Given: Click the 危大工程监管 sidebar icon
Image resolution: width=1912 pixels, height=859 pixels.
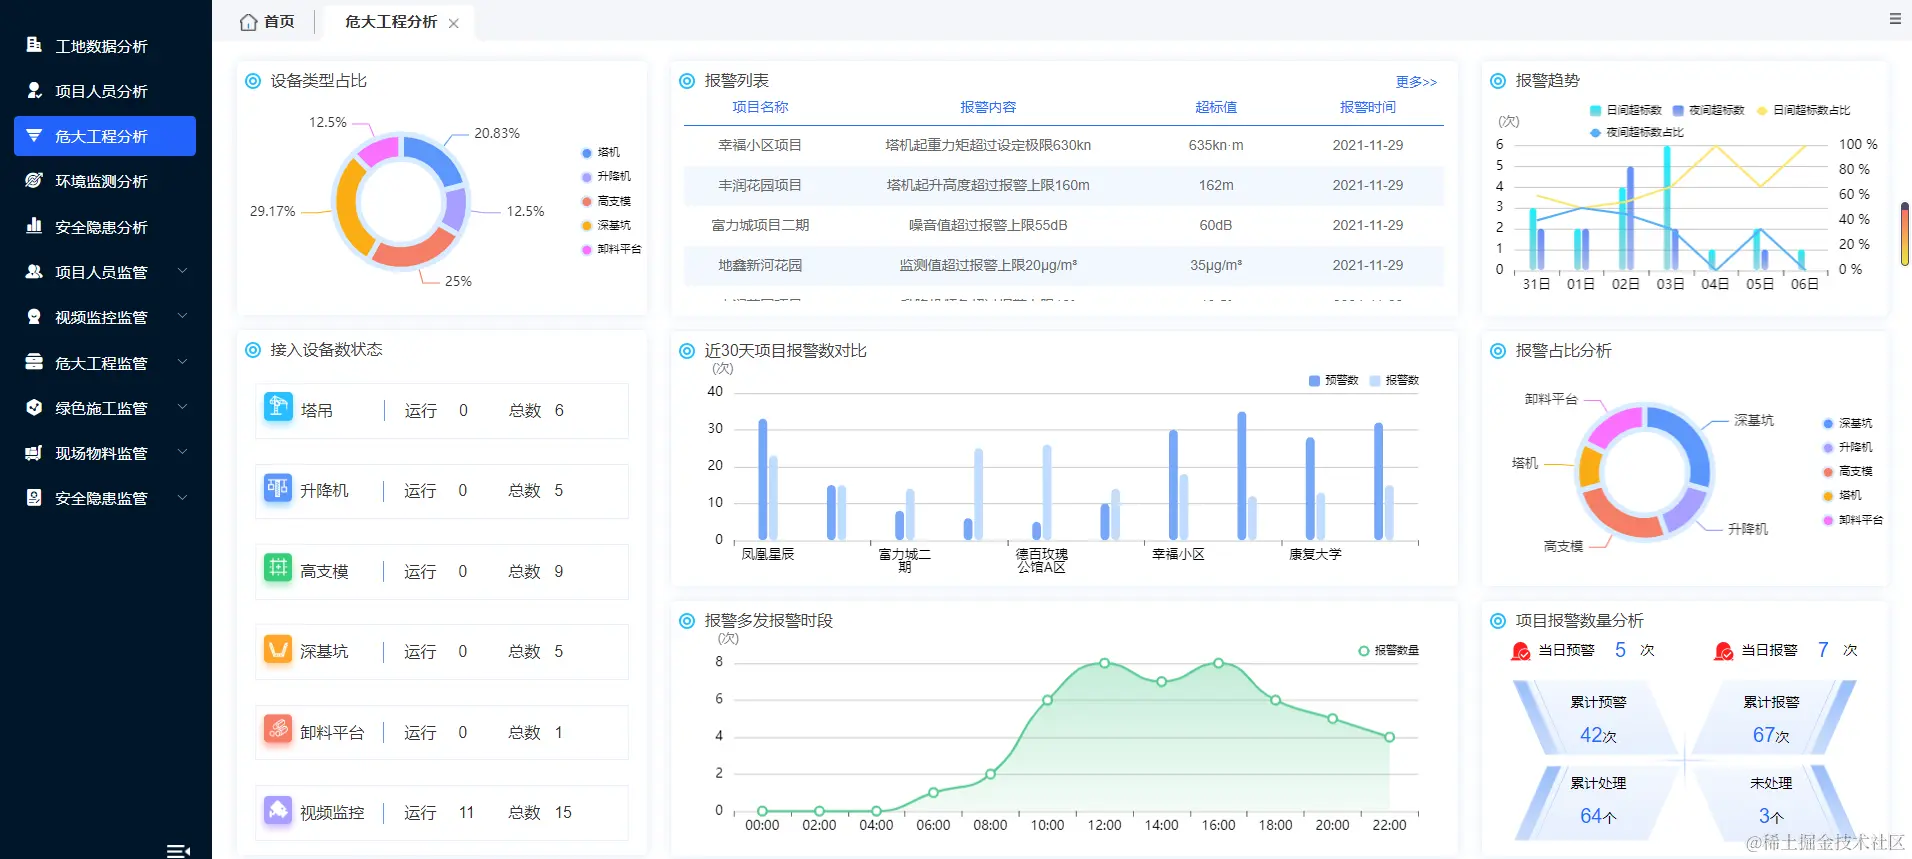Looking at the screenshot, I should (x=34, y=362).
